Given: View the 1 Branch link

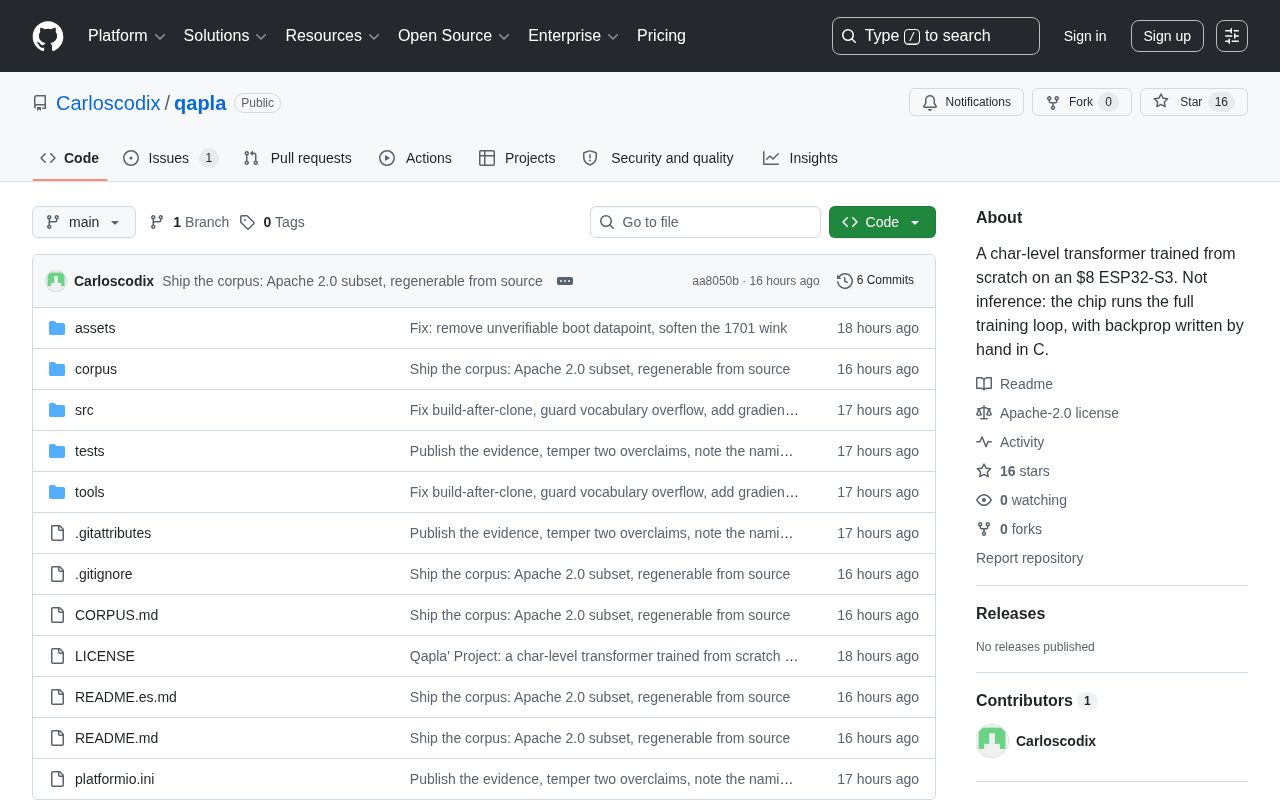Looking at the screenshot, I should pos(189,222).
